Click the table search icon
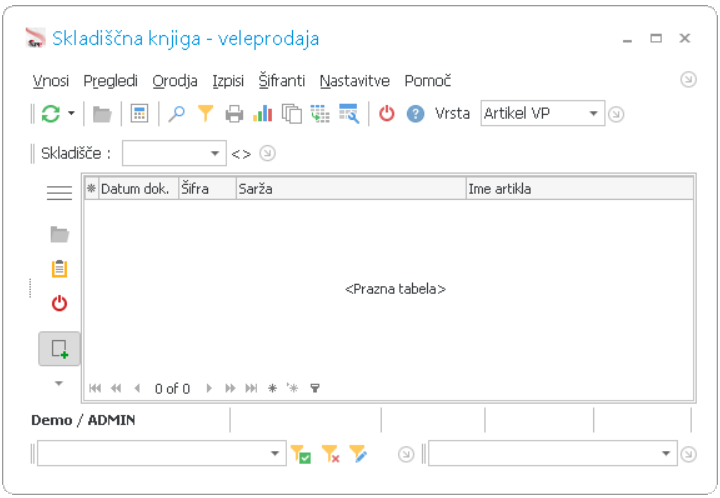This screenshot has height=498, width=720. click(x=349, y=114)
